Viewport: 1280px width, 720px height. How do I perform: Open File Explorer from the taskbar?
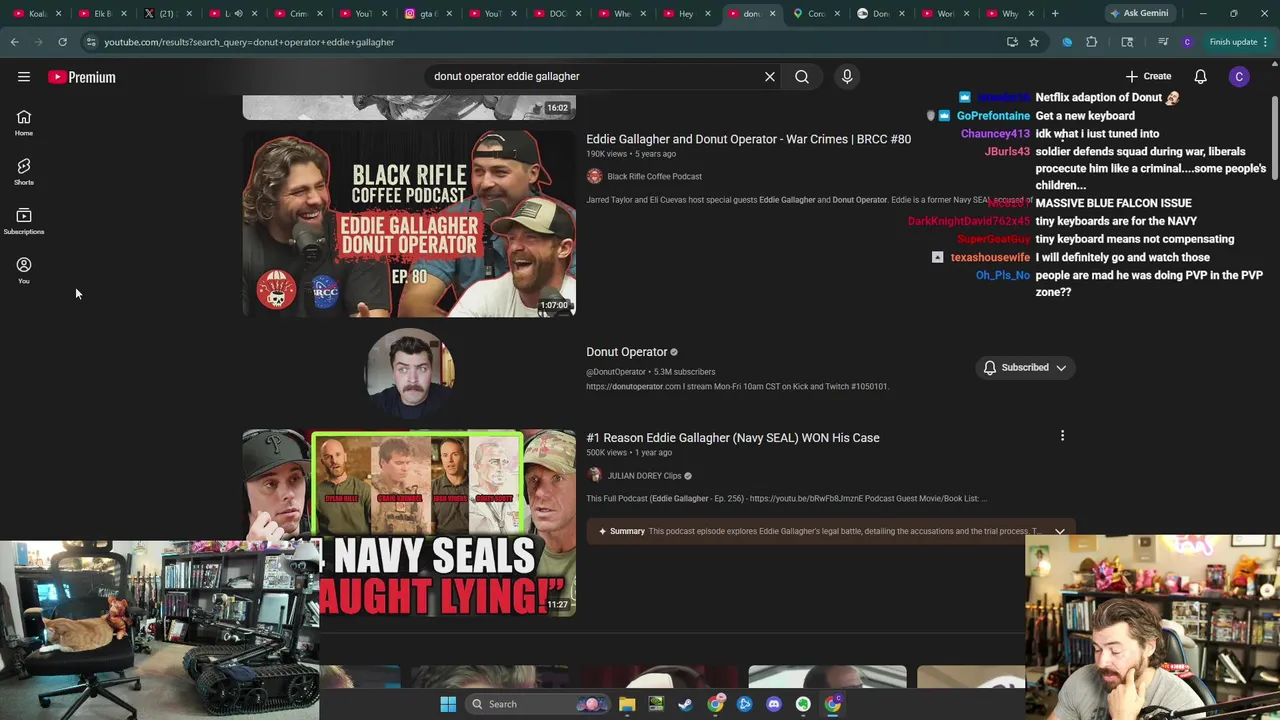[627, 704]
